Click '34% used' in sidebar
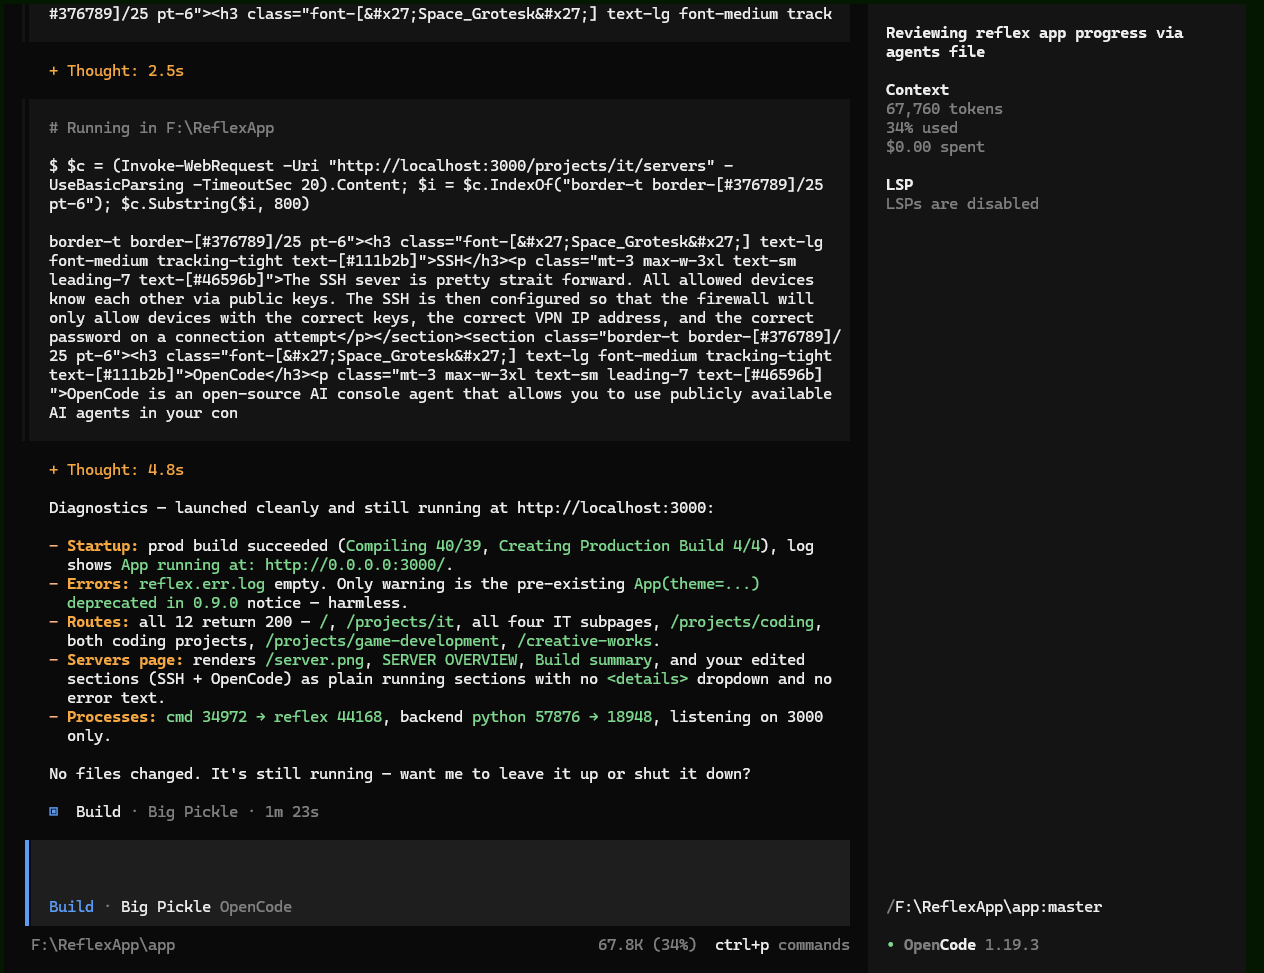The height and width of the screenshot is (973, 1264). click(x=922, y=128)
